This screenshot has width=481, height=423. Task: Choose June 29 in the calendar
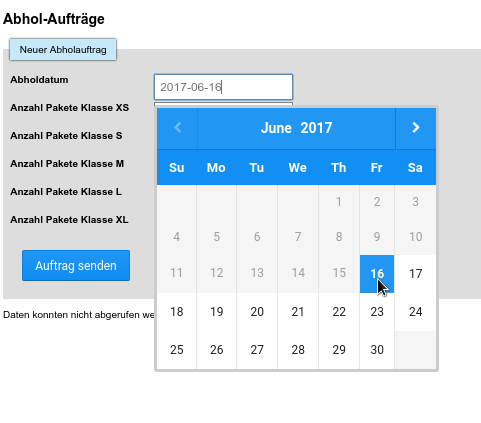[x=339, y=350]
